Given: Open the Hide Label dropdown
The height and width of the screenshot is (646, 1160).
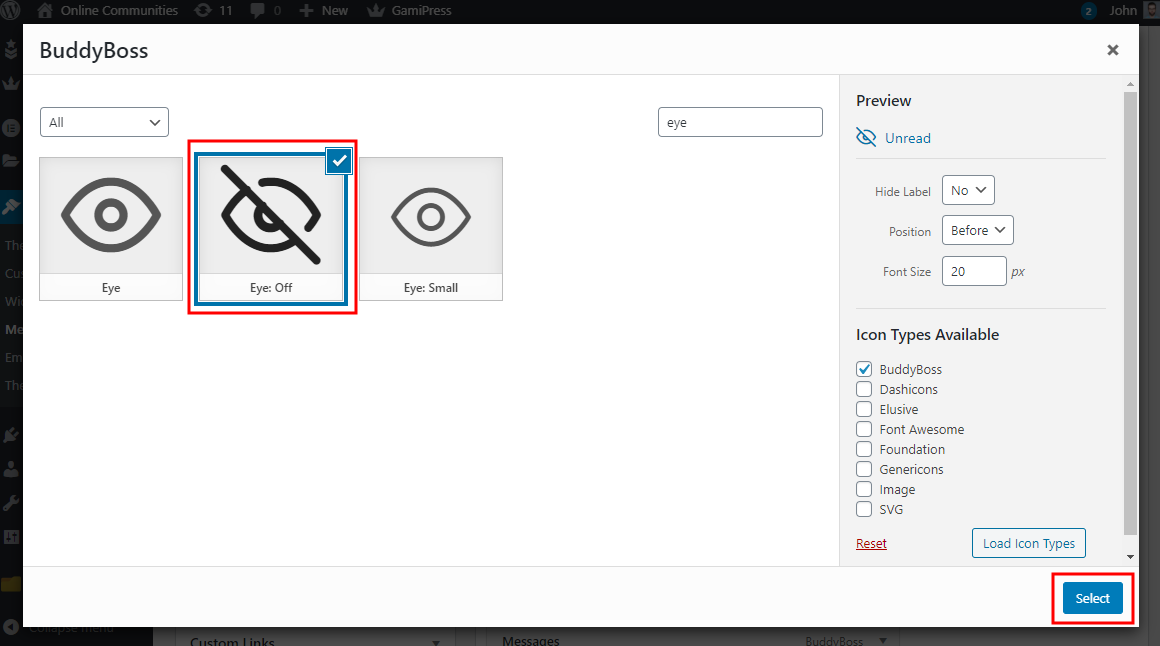Looking at the screenshot, I should point(968,190).
